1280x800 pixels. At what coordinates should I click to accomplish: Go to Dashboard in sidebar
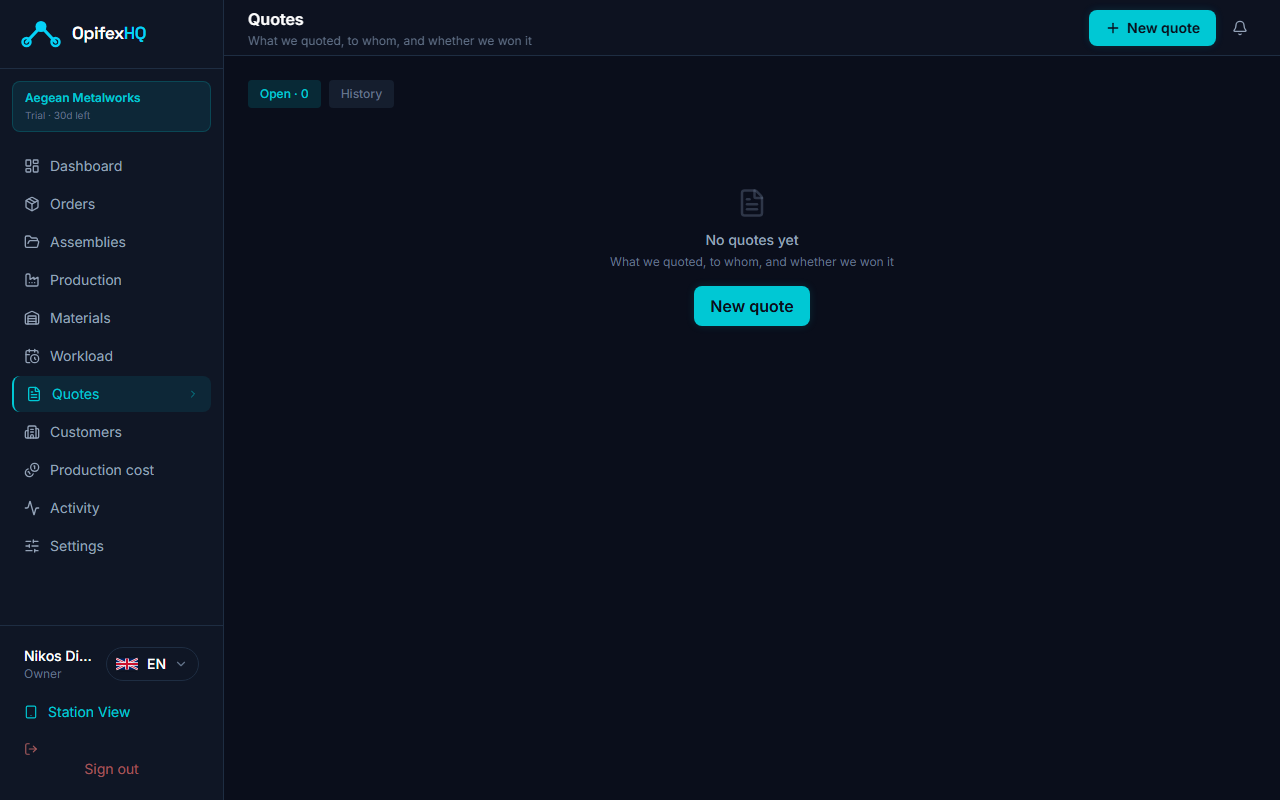(111, 166)
